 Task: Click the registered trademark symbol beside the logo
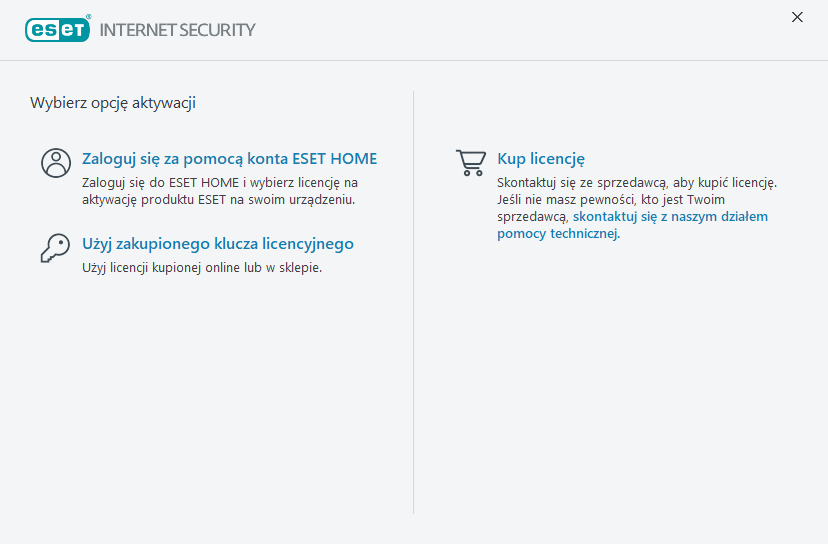point(88,18)
